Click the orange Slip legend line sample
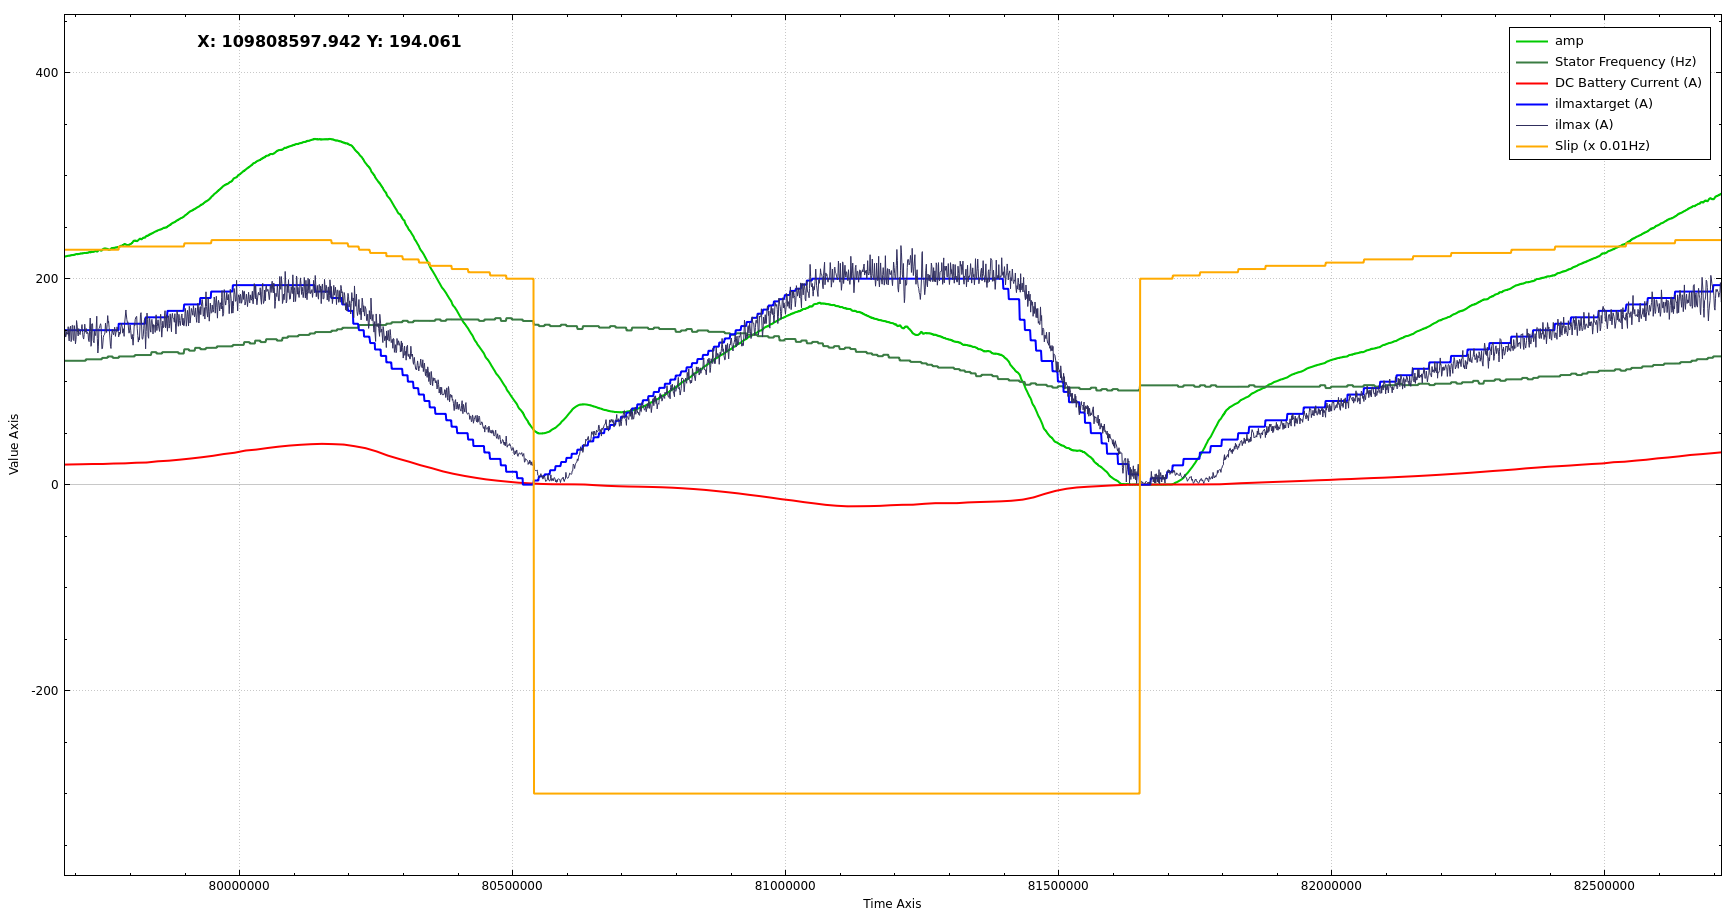Screen dimensions: 1736x918 1531,146
